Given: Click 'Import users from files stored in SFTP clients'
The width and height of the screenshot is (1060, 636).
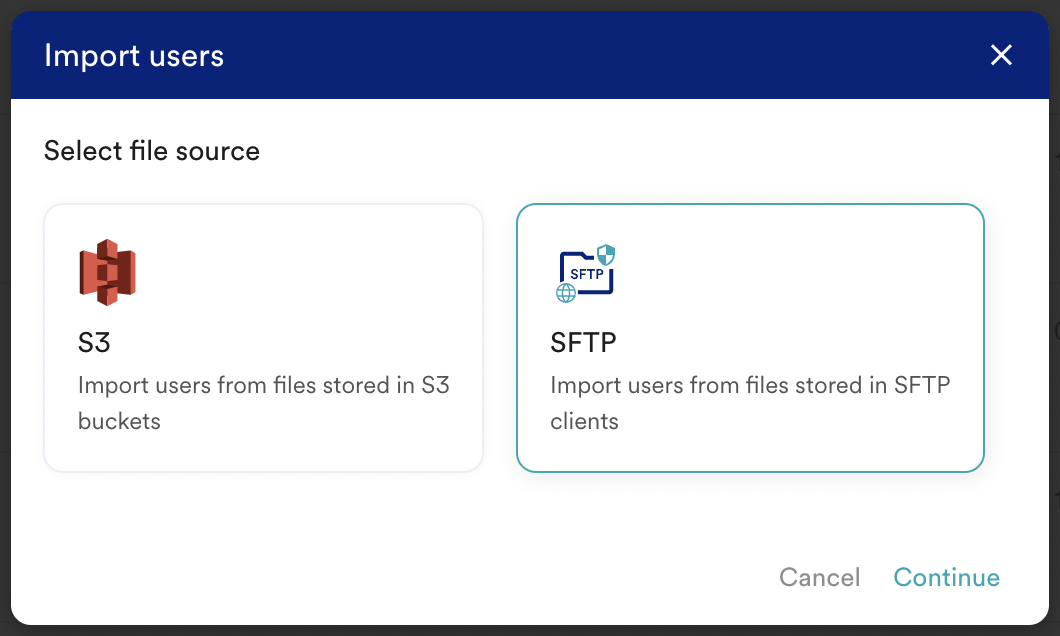Looking at the screenshot, I should [750, 403].
